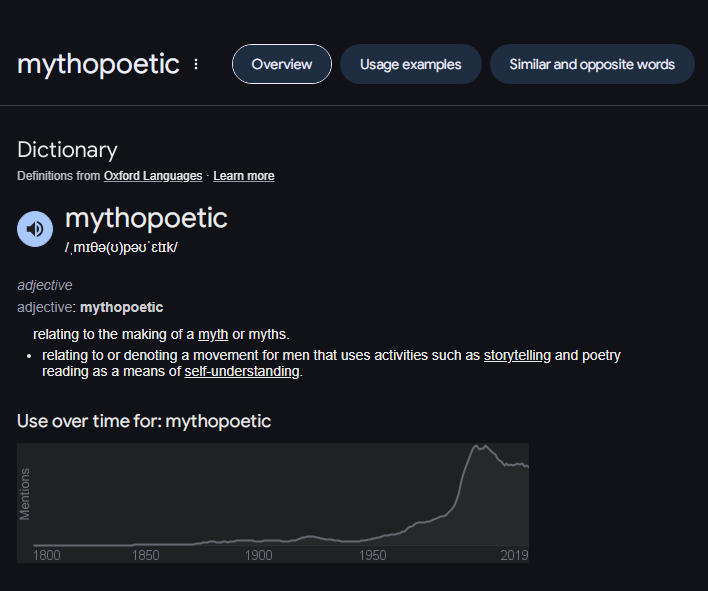Viewport: 708px width, 591px height.
Task: Follow the underlined 'myth' link
Action: coord(213,334)
